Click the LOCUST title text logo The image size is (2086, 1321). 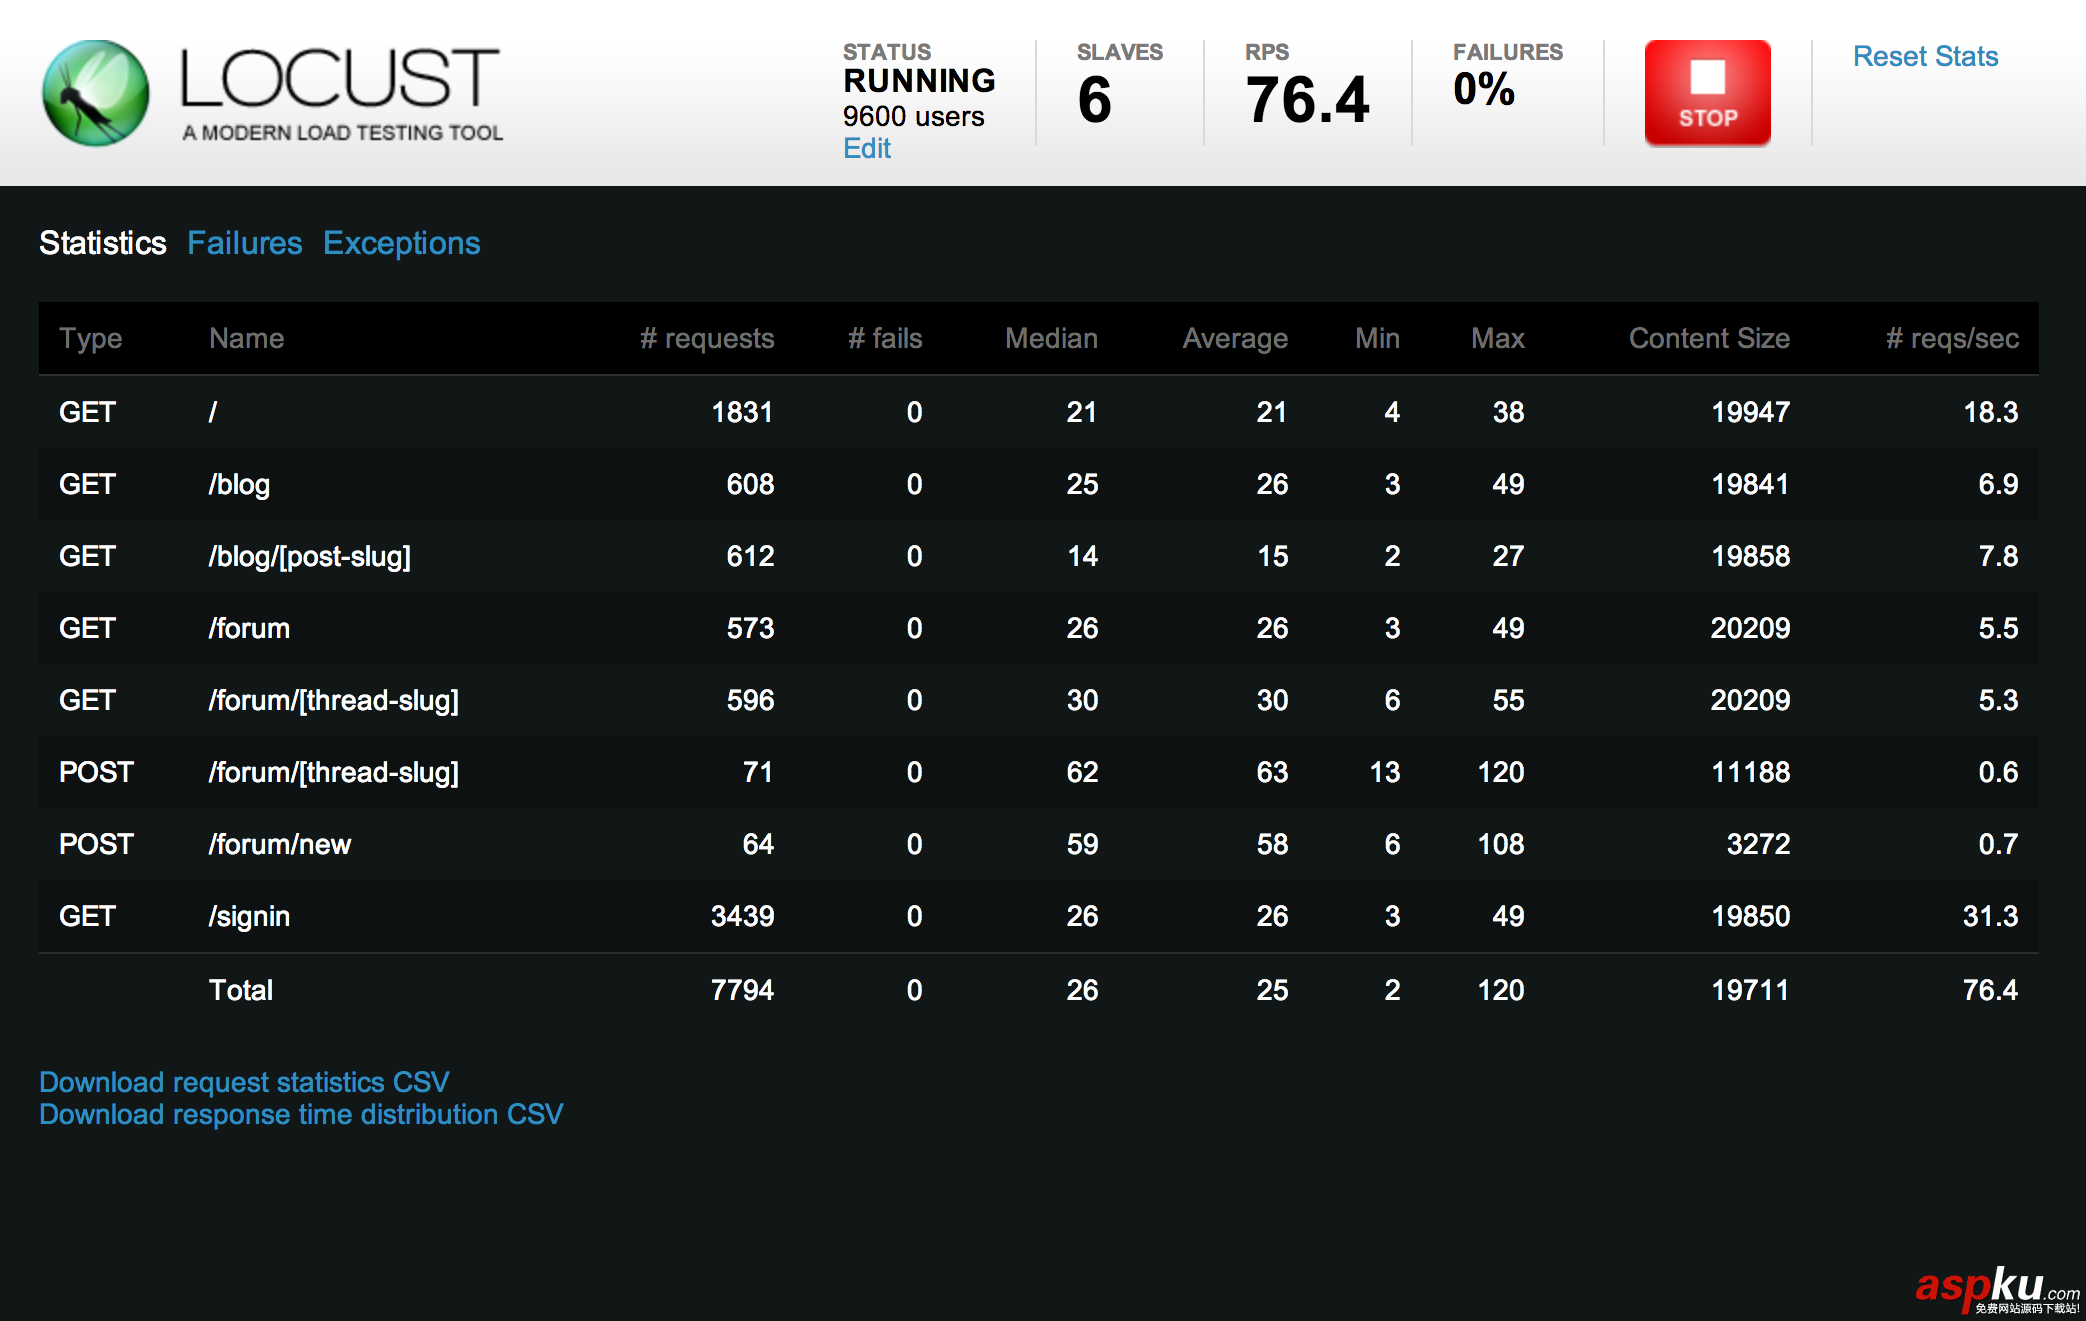point(339,78)
